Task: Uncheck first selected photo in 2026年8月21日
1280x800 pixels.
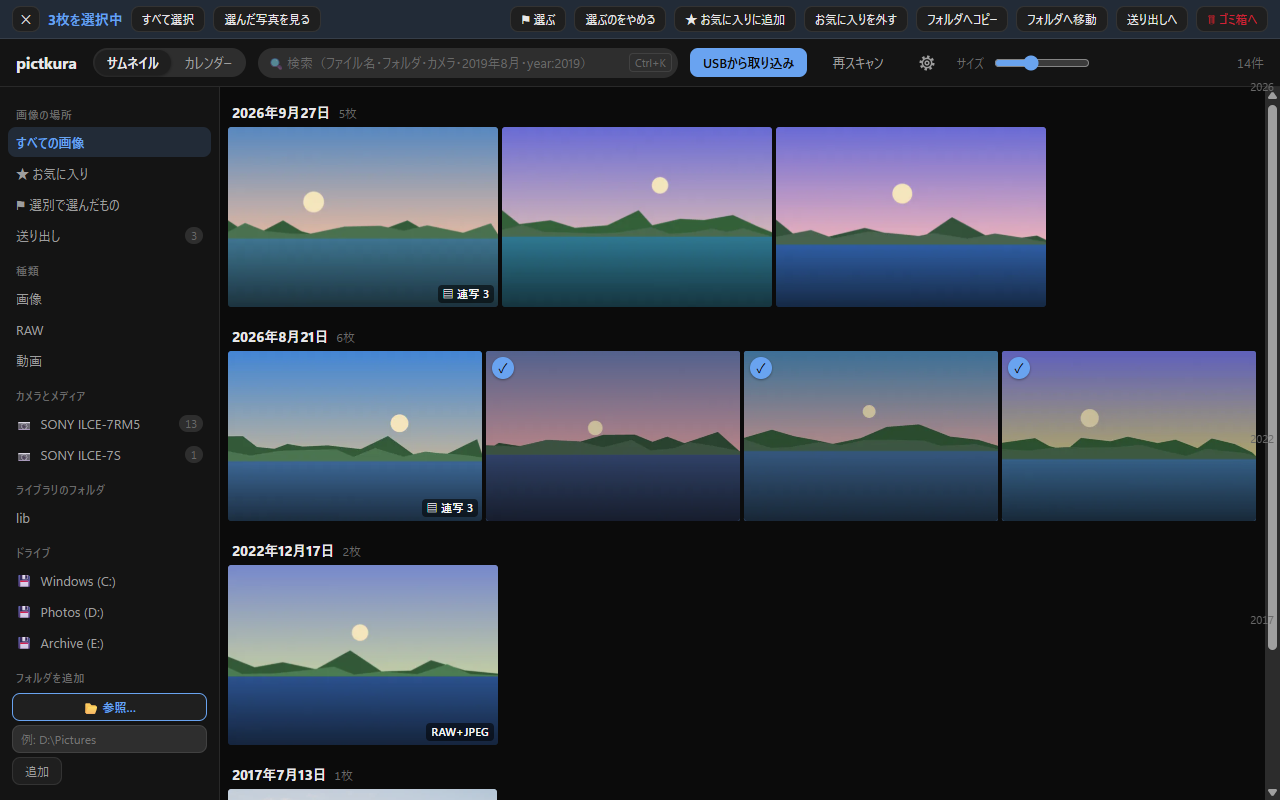Action: click(503, 368)
